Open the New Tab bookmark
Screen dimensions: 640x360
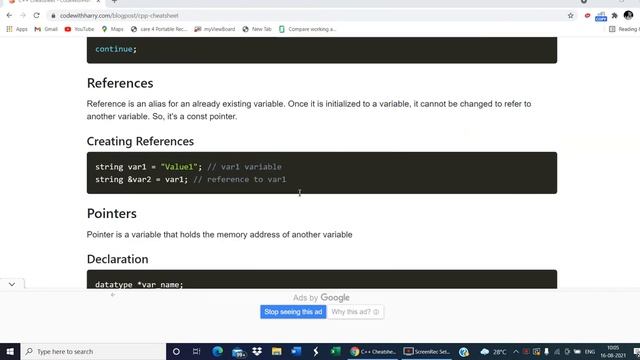pyautogui.click(x=257, y=29)
